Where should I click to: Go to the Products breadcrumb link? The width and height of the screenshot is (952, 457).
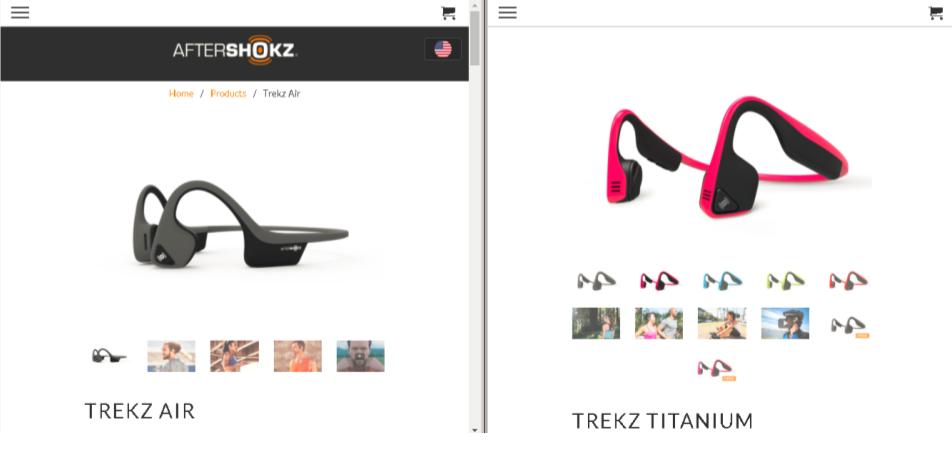click(x=228, y=93)
